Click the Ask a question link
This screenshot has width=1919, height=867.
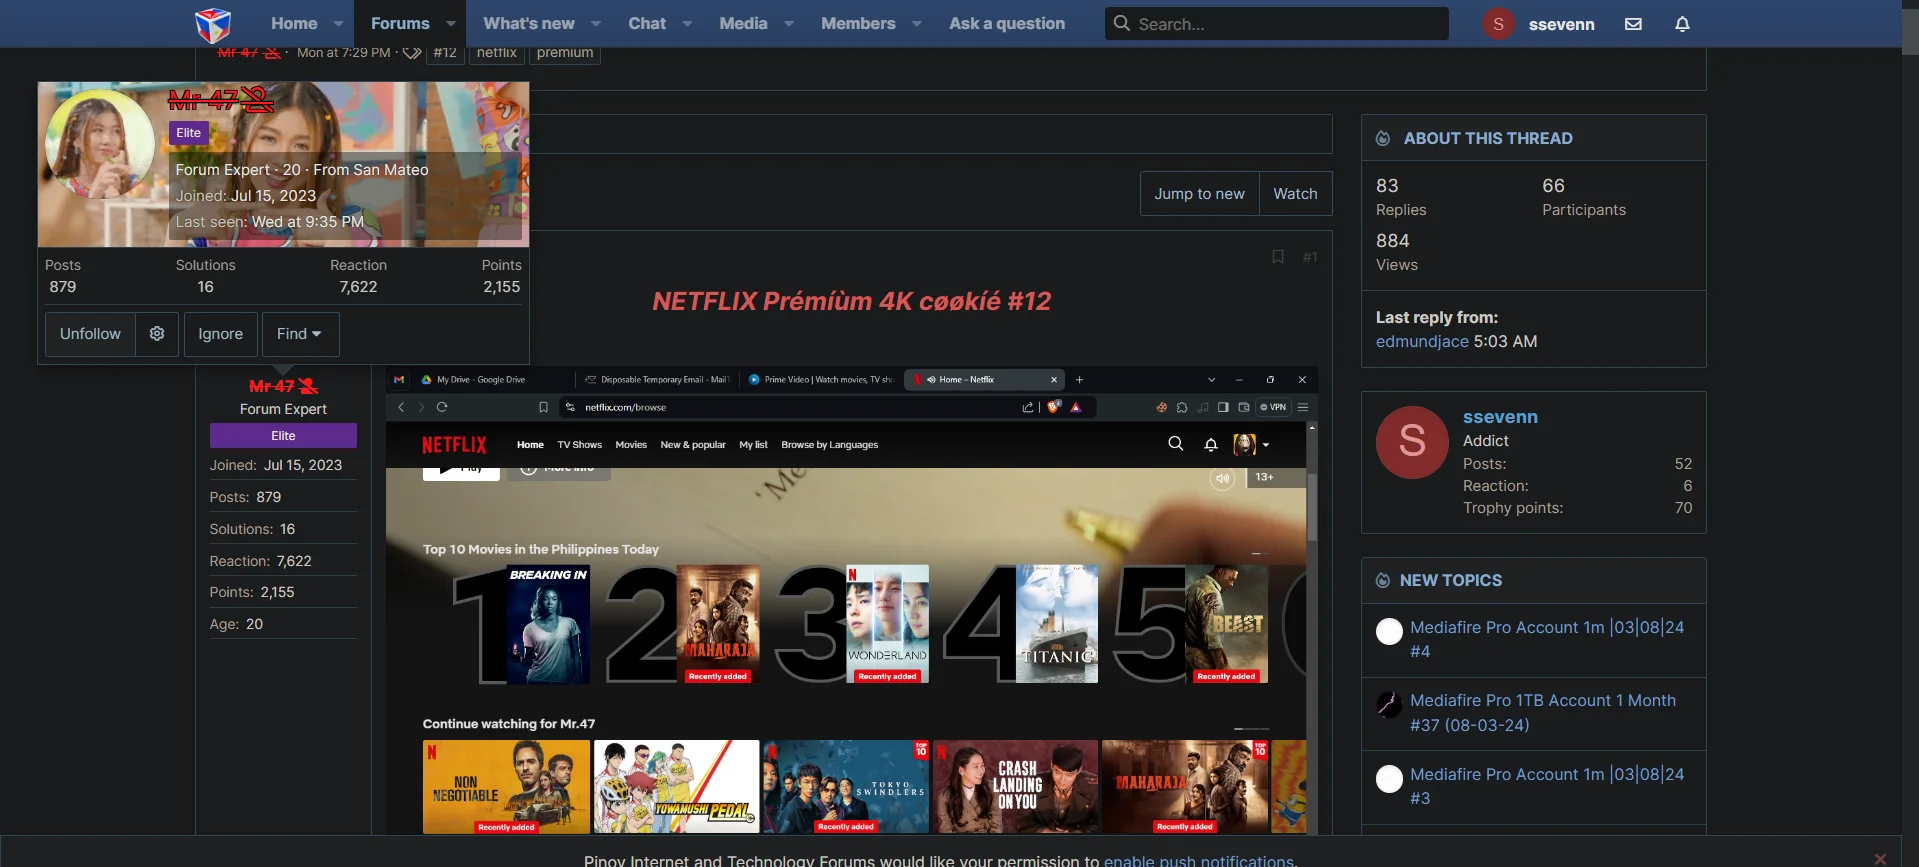click(x=1007, y=23)
